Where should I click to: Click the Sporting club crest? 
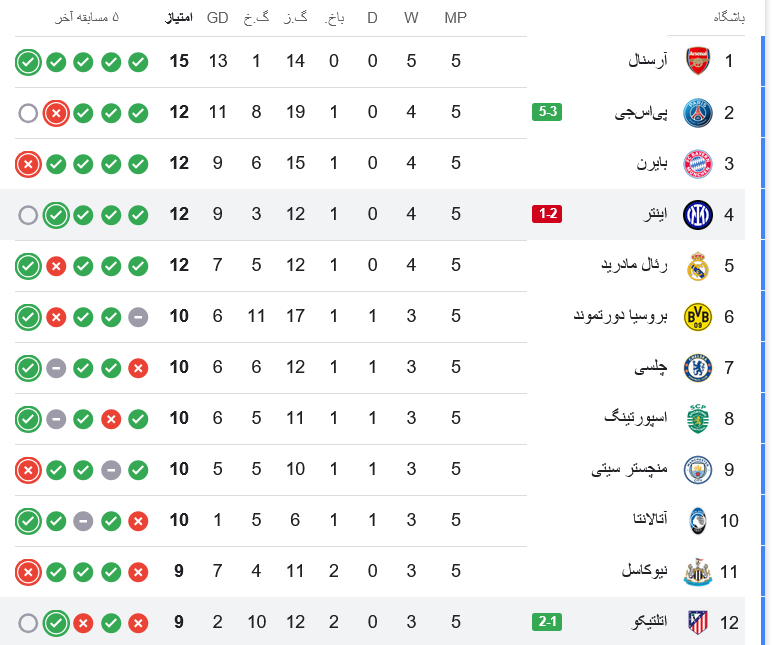point(697,418)
